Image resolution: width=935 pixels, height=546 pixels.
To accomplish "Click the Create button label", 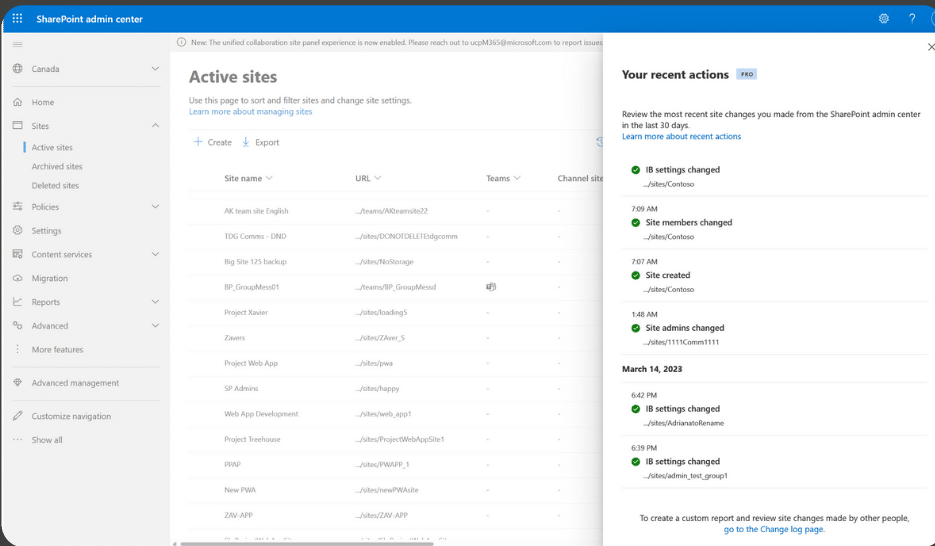I will (x=219, y=142).
